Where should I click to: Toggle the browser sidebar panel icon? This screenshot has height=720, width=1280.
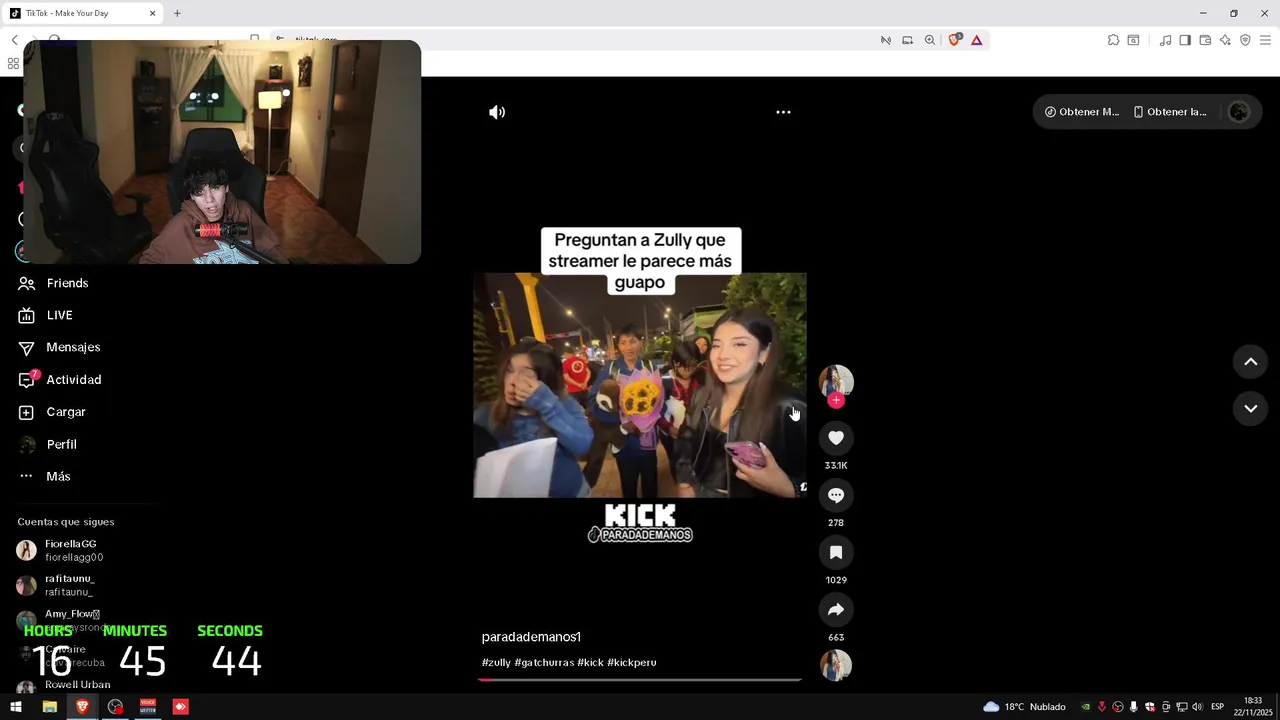point(1185,40)
